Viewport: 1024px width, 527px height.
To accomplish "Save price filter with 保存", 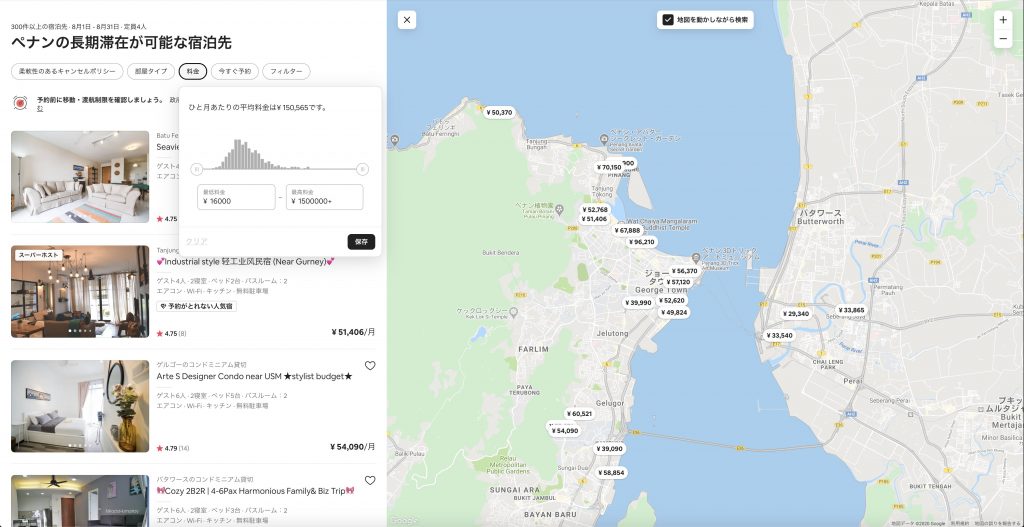I will pyautogui.click(x=361, y=242).
